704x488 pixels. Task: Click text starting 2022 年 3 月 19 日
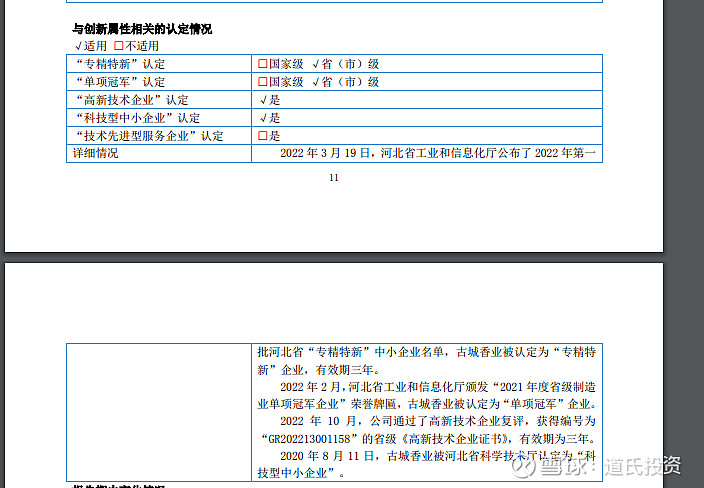point(438,153)
